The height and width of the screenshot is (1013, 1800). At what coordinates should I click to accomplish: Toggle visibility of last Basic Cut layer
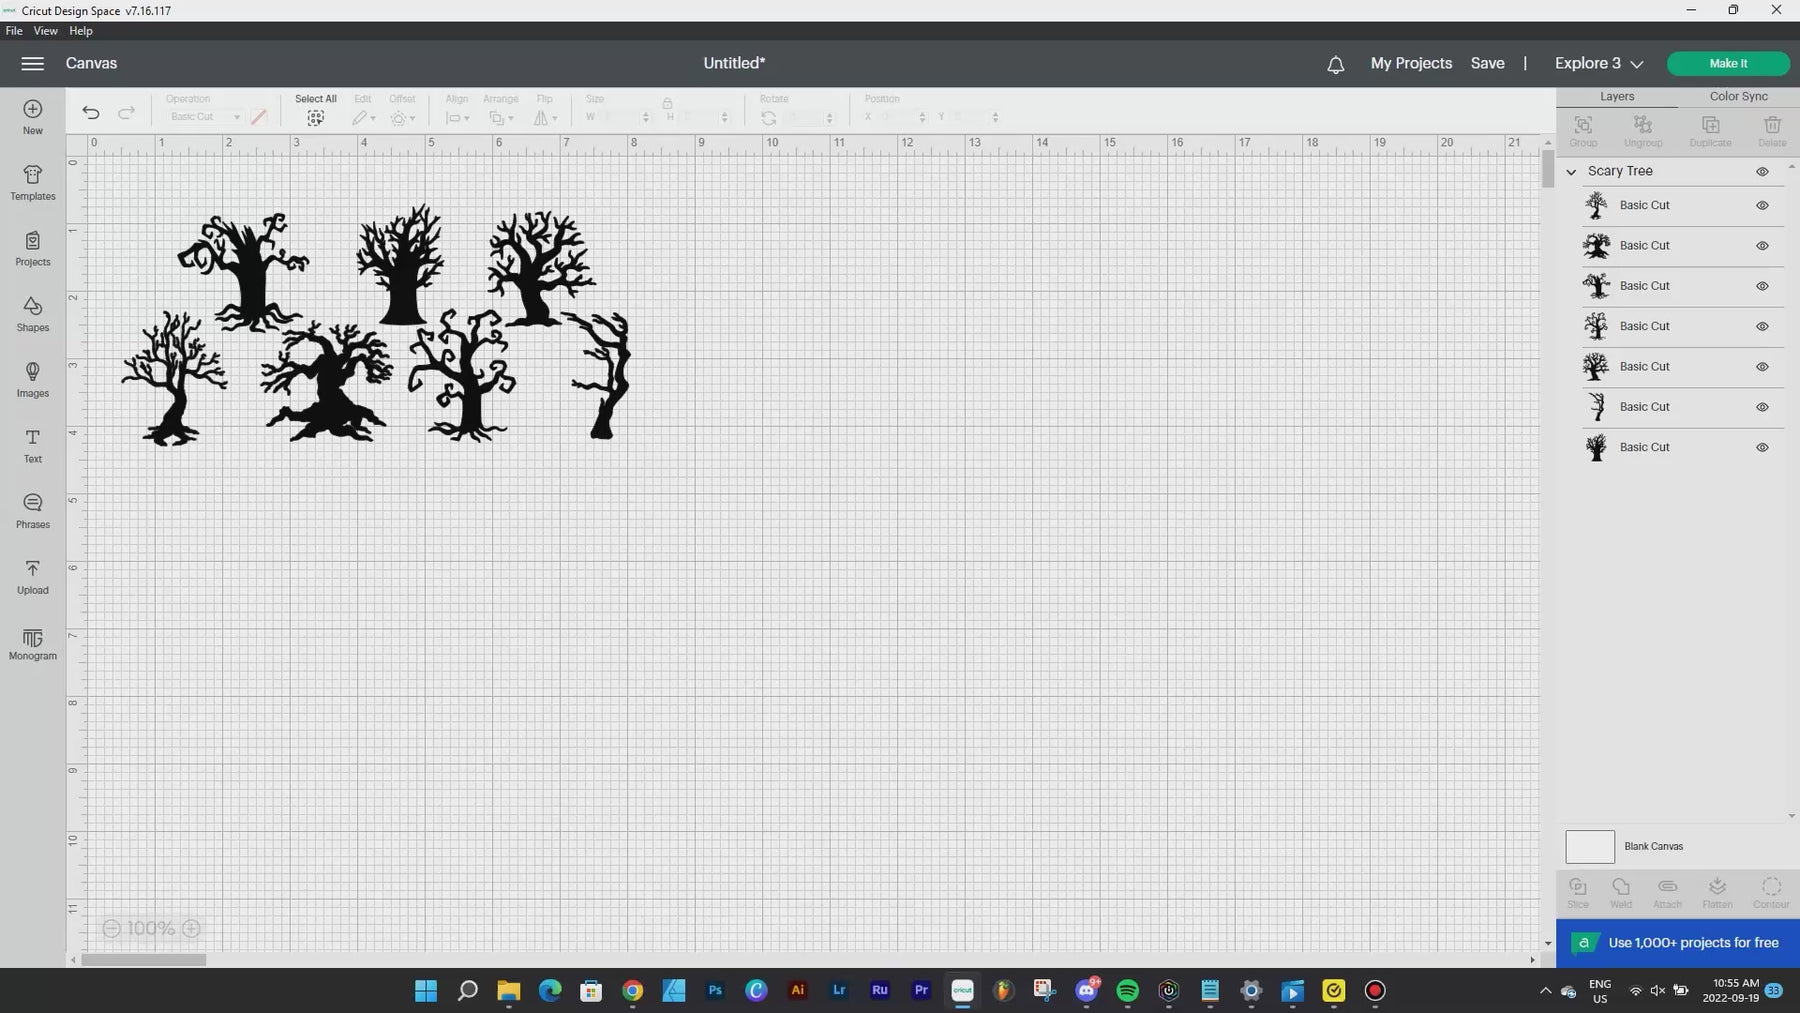tap(1762, 448)
